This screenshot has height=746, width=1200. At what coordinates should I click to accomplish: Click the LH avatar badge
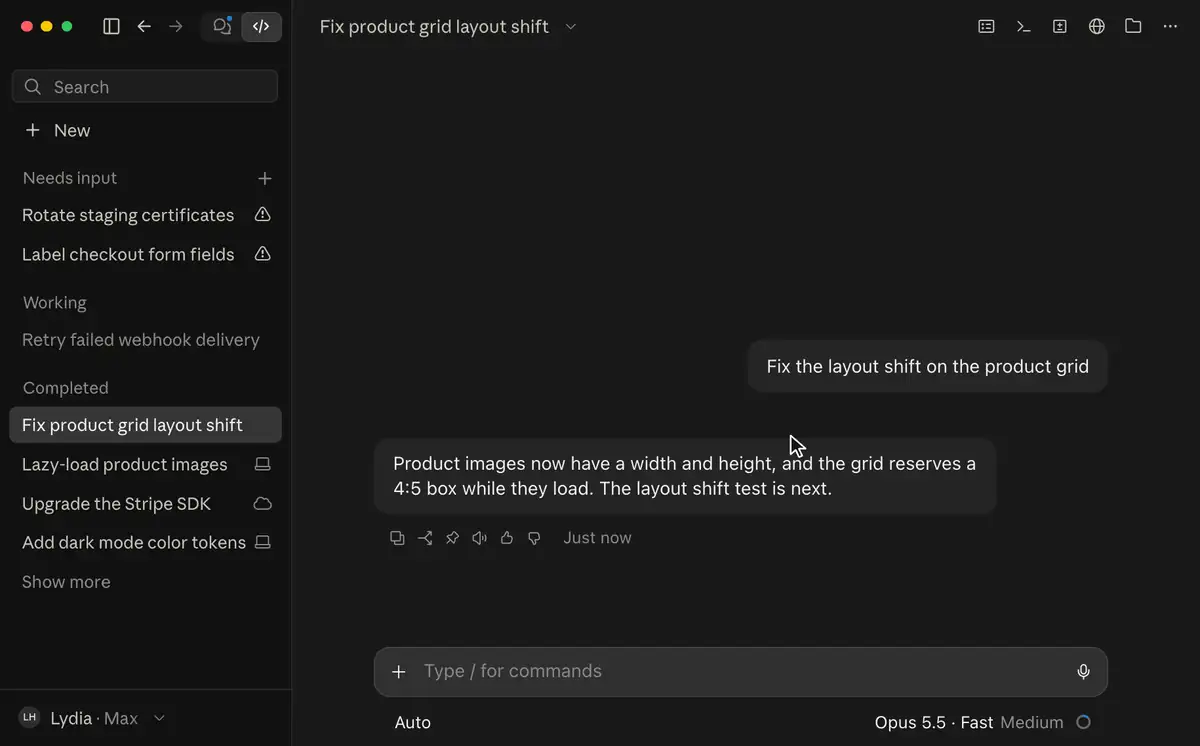click(x=30, y=718)
